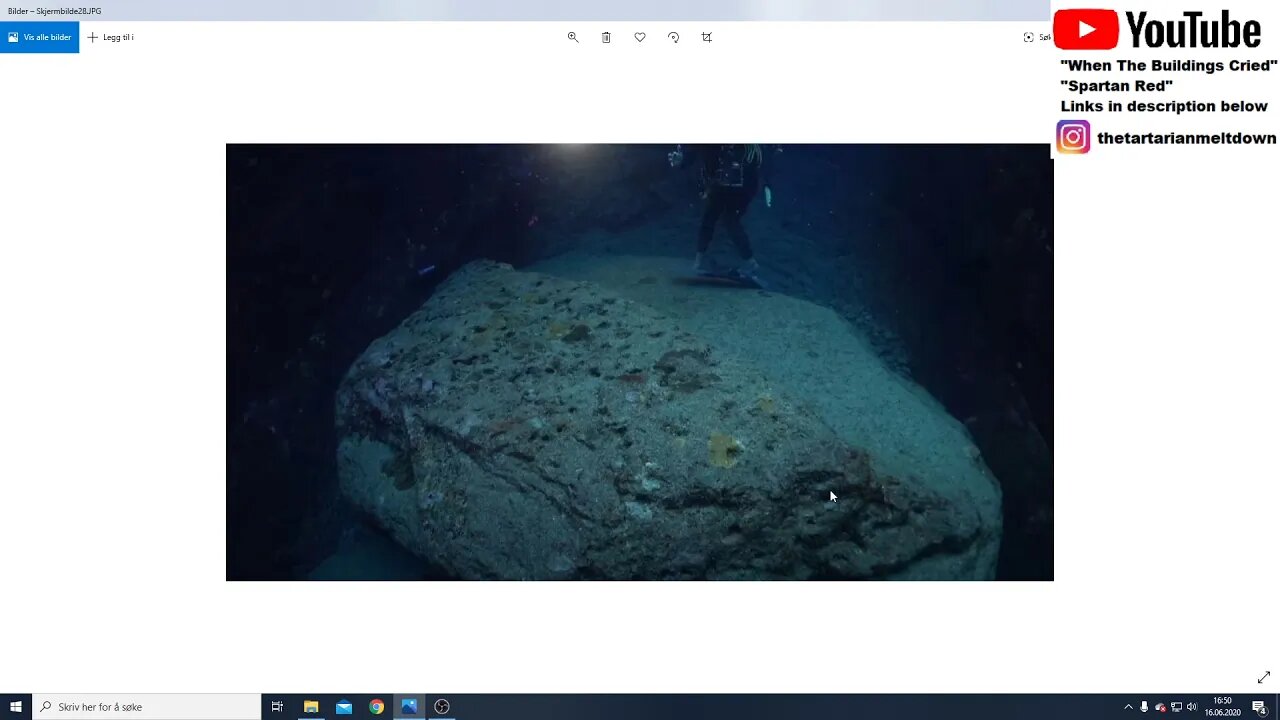Expand hidden system tray icons
Image resolution: width=1280 pixels, height=720 pixels.
1128,707
